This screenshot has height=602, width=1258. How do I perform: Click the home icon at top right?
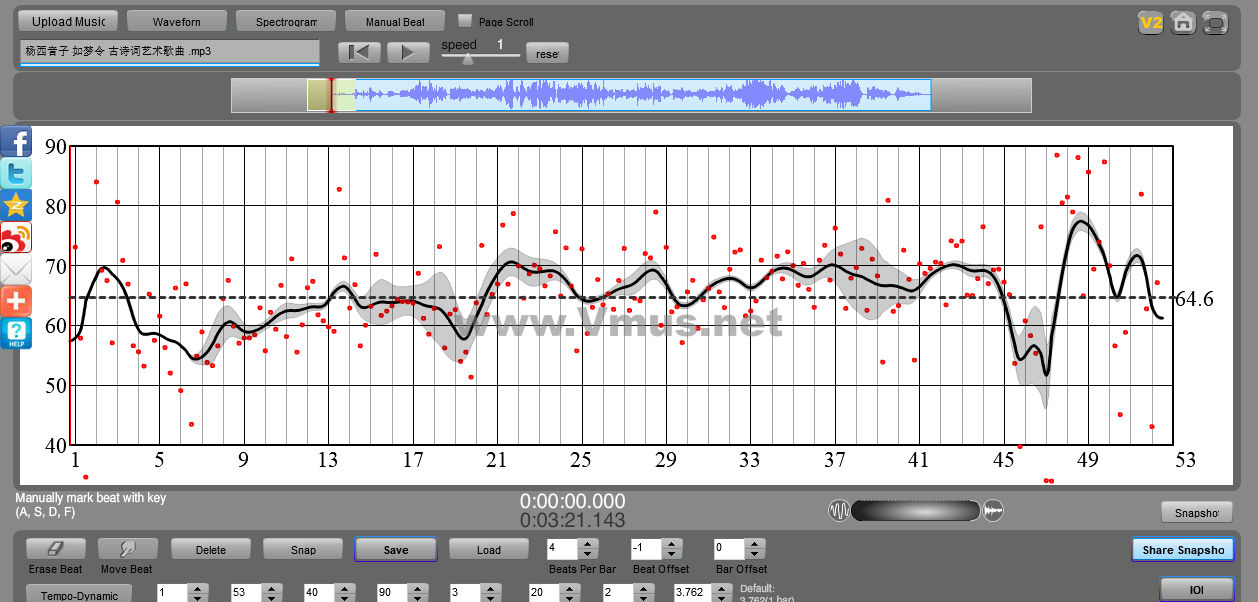(1183, 22)
